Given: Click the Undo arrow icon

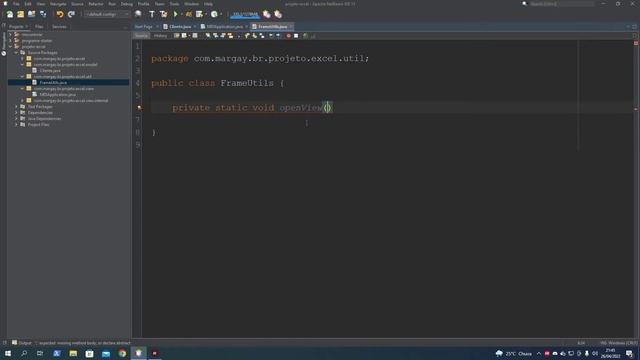Looking at the screenshot, I should pos(60,14).
